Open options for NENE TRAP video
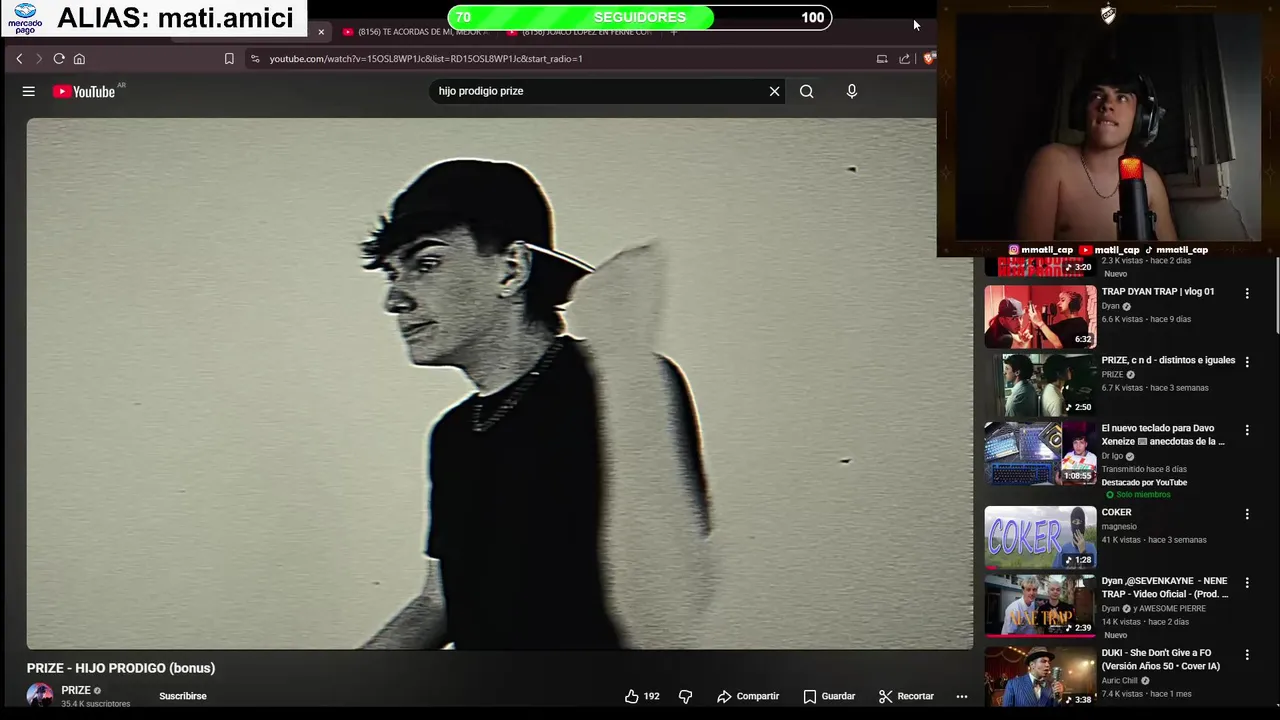 1247,582
